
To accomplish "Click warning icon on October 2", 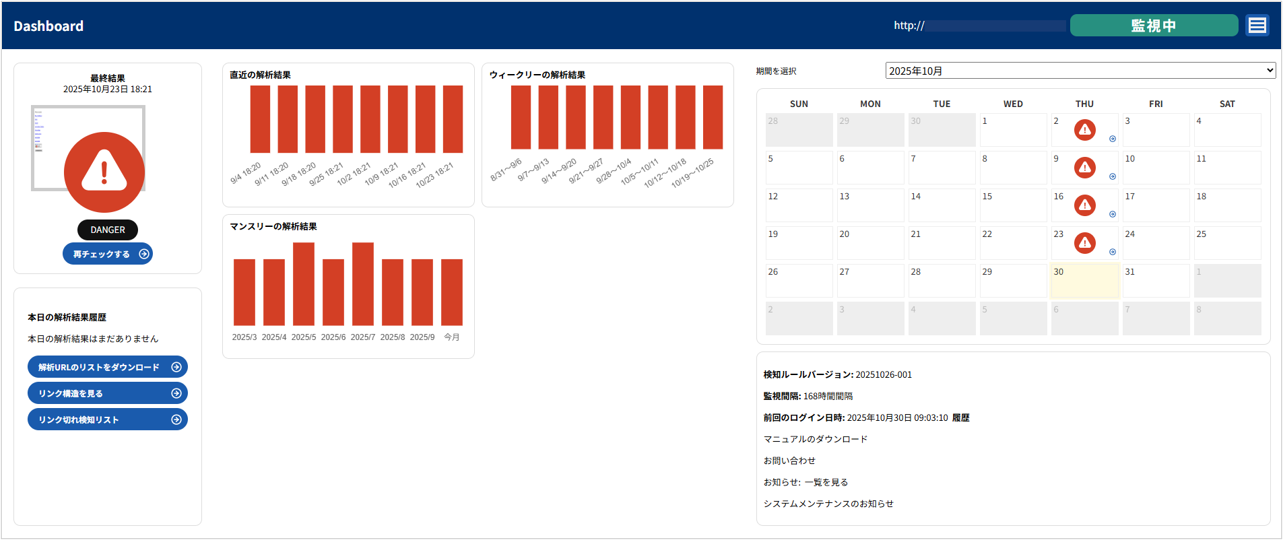I will tap(1085, 130).
